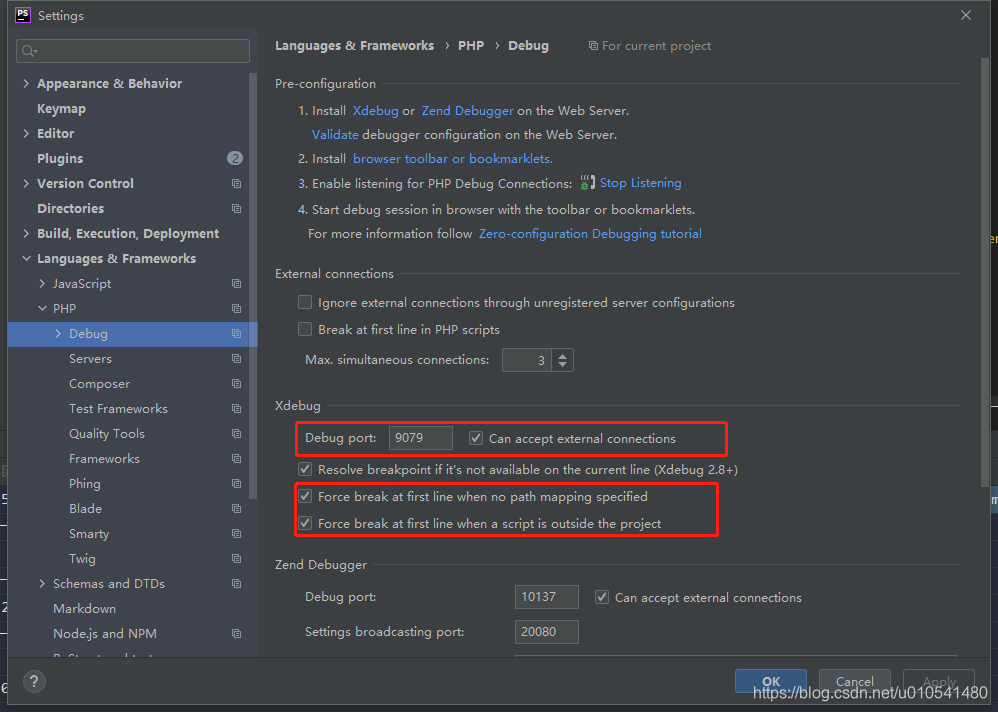Image resolution: width=998 pixels, height=712 pixels.
Task: Open Zero-configuration Debugging tutorial link
Action: 590,234
